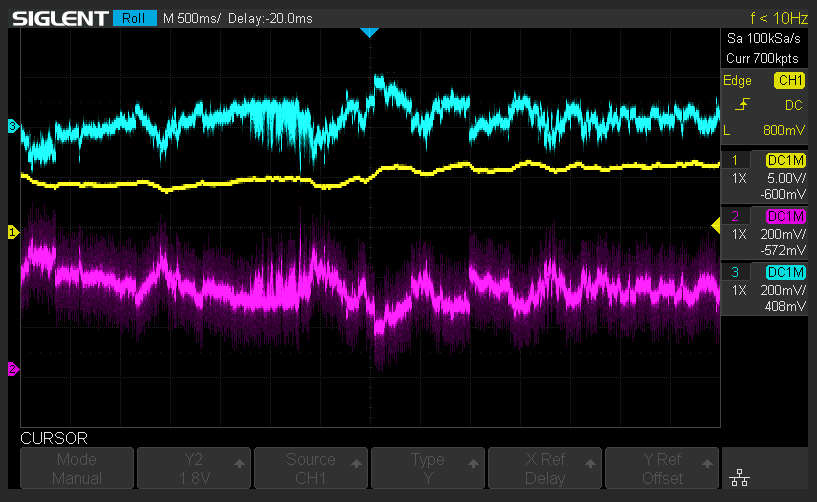Open the Source CH1 softkey
Viewport: 817px width, 502px height.
click(x=311, y=468)
